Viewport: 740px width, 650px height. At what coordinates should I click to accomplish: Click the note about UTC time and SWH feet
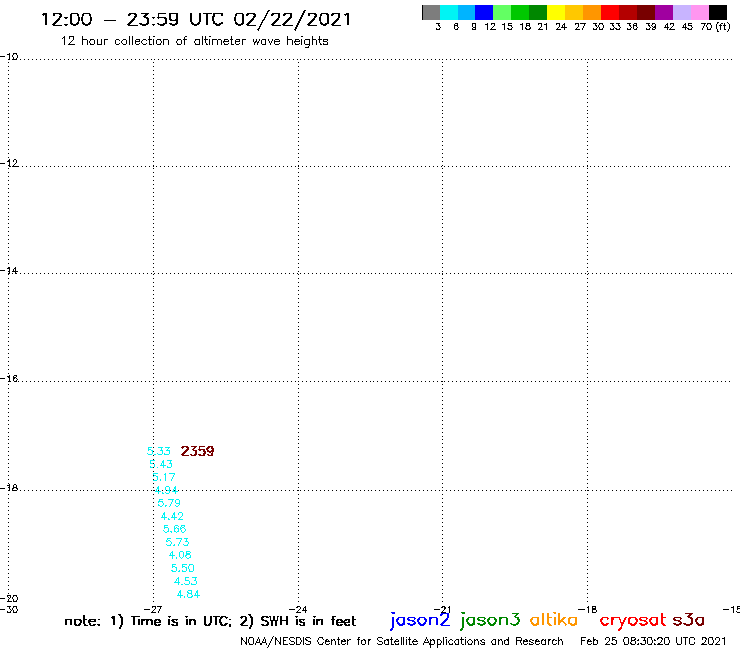(210, 621)
